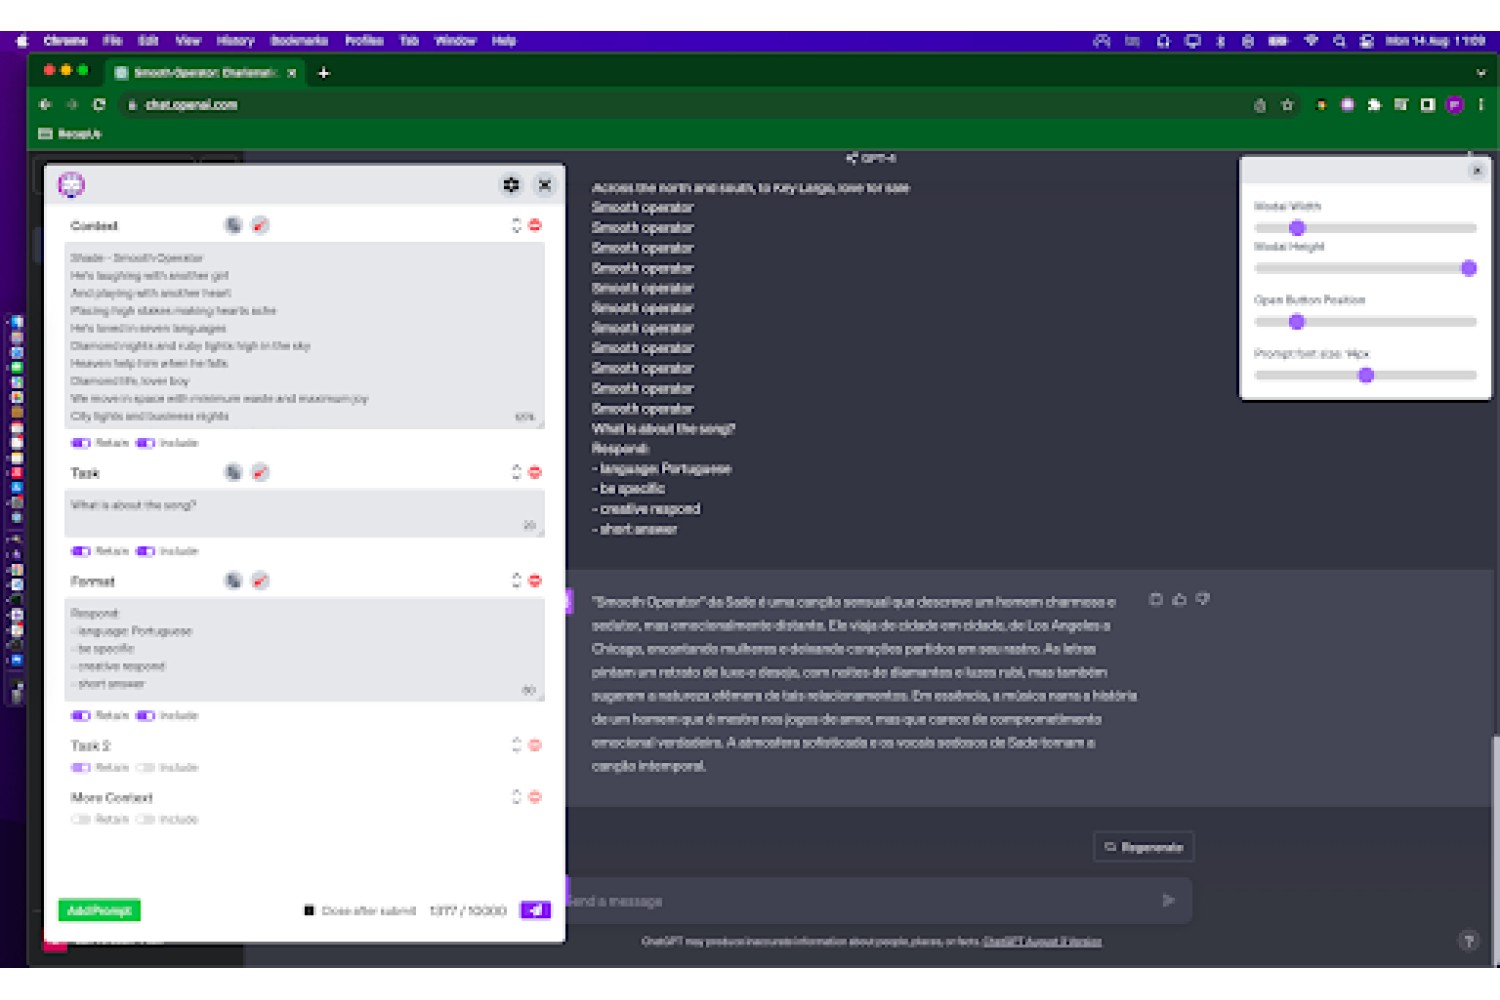Select the Smooth Operator ChatGPT tab
The height and width of the screenshot is (1000, 1500).
(205, 72)
